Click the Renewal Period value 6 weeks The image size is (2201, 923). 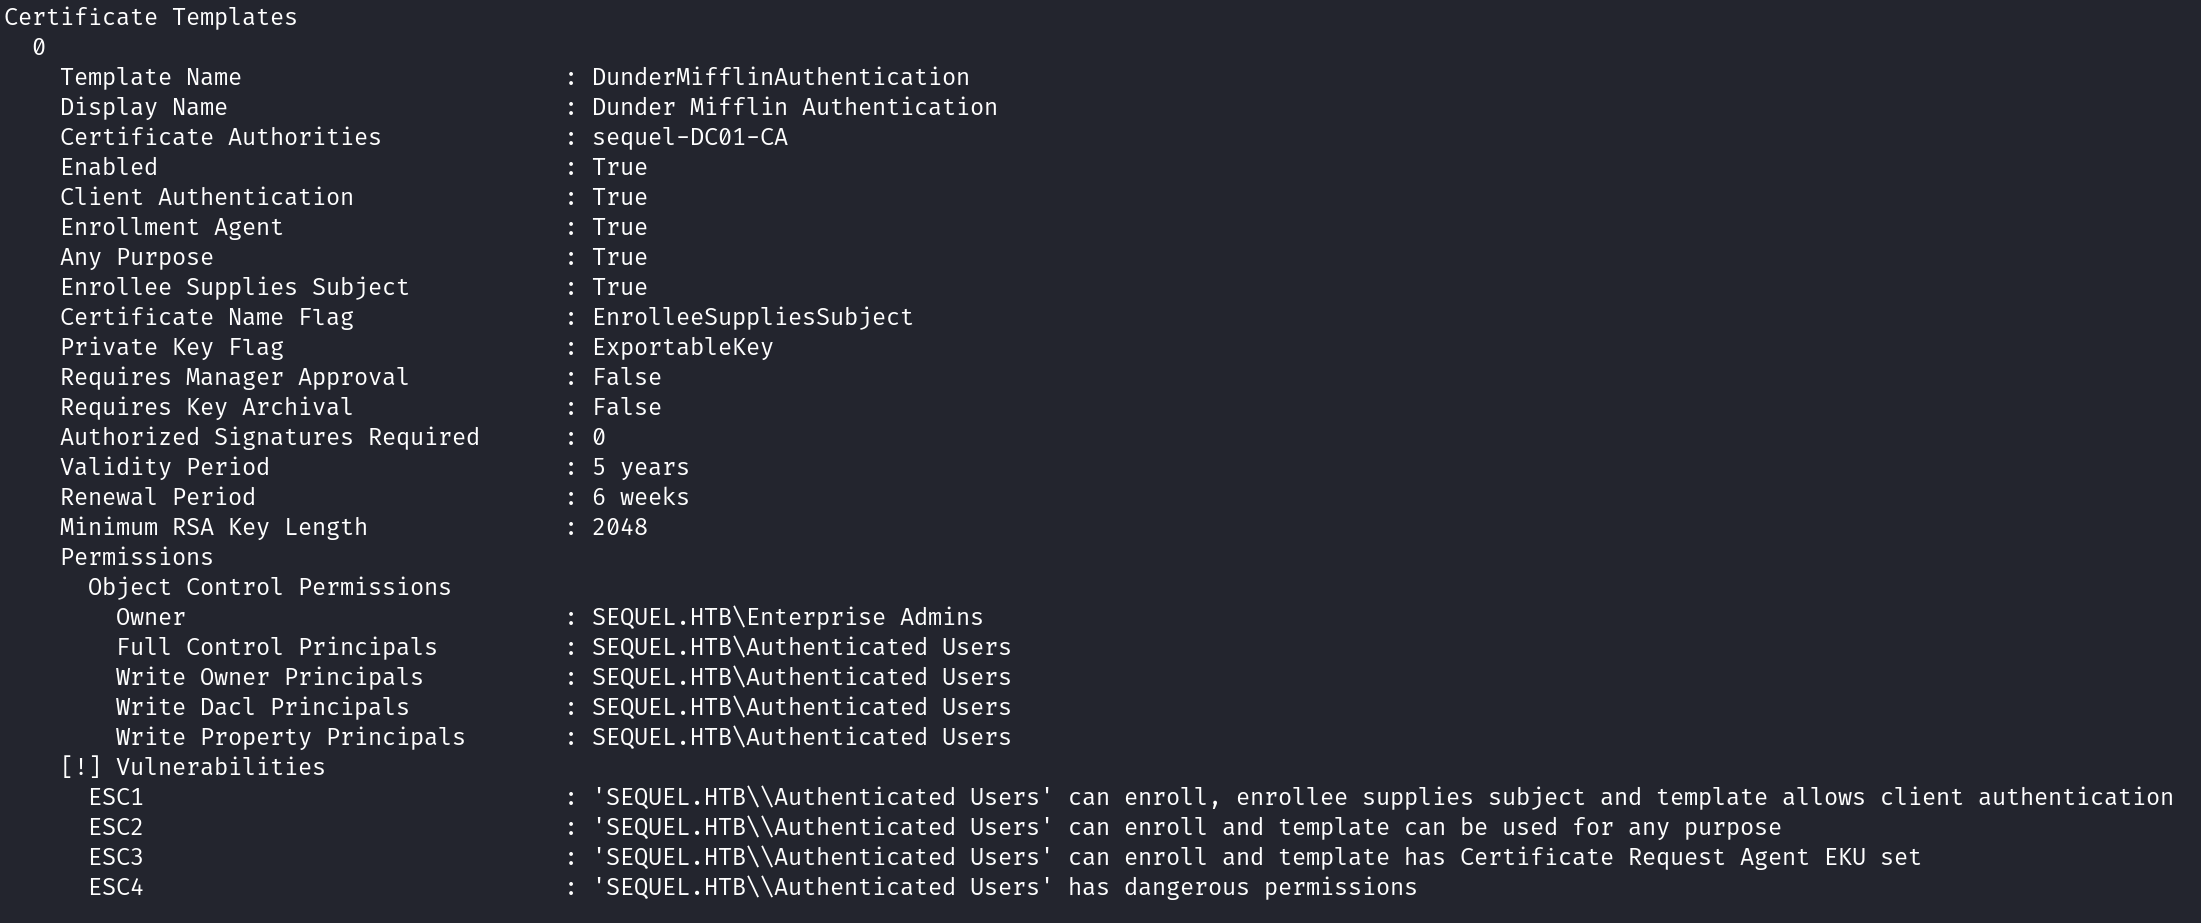pyautogui.click(x=640, y=497)
